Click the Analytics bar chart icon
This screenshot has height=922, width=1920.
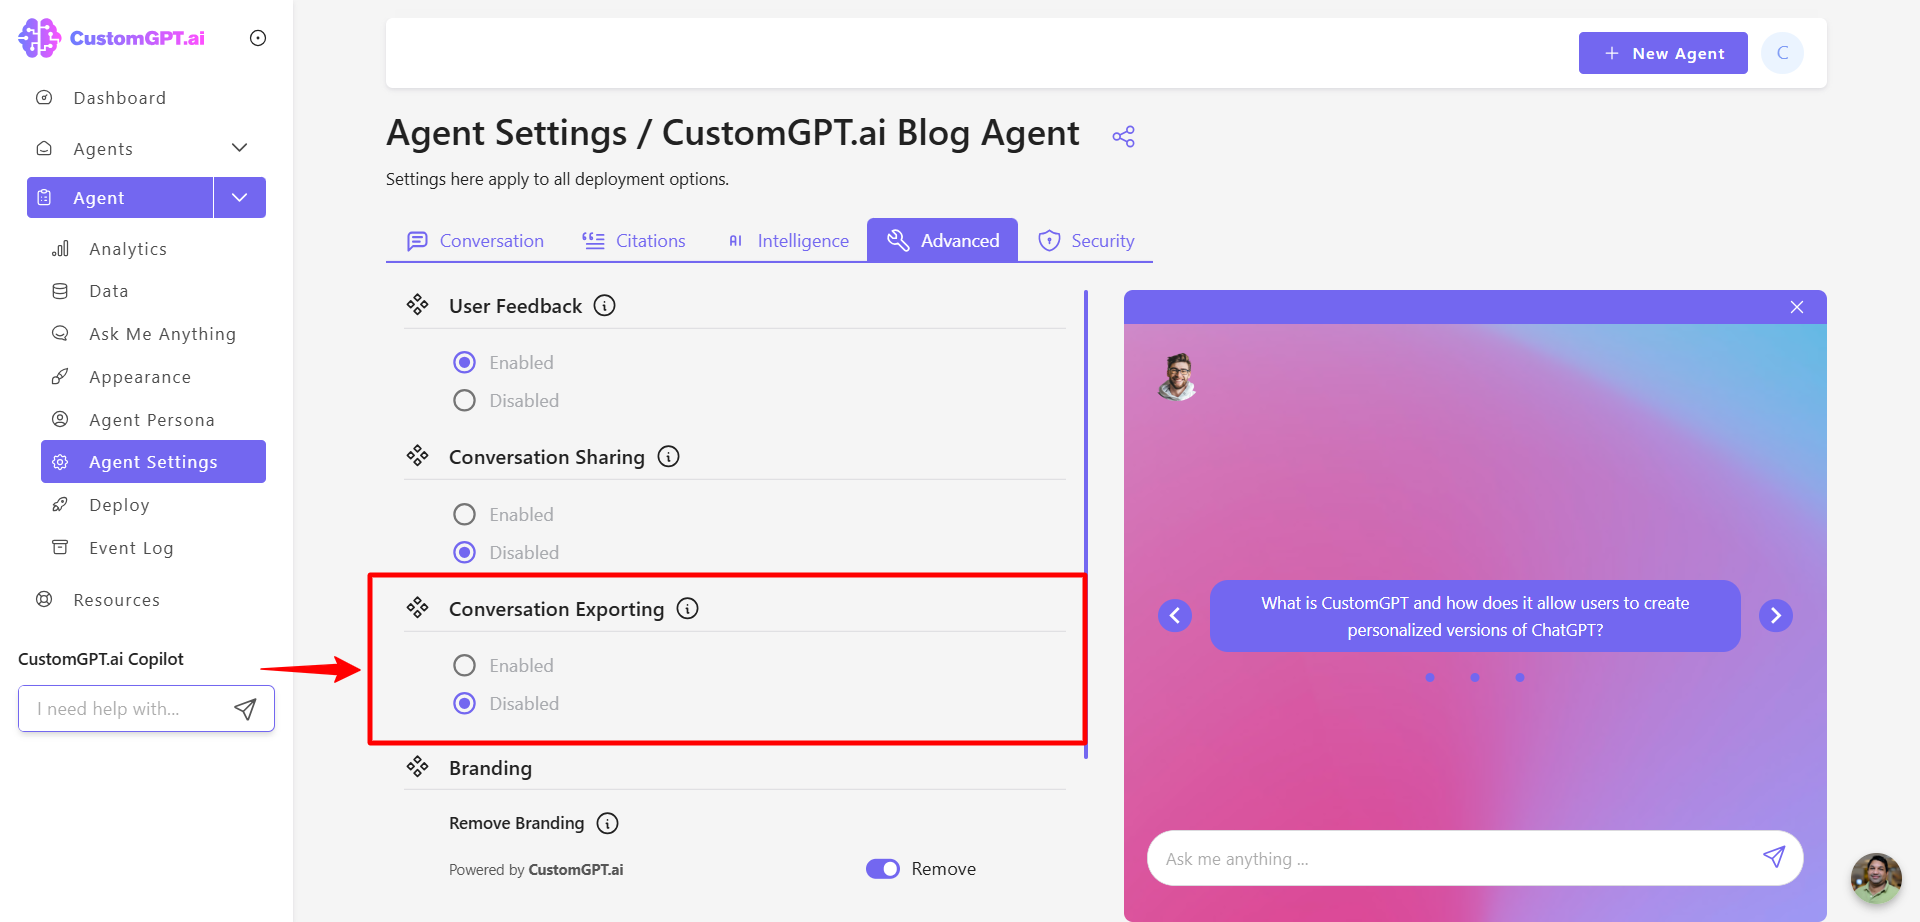coord(60,249)
